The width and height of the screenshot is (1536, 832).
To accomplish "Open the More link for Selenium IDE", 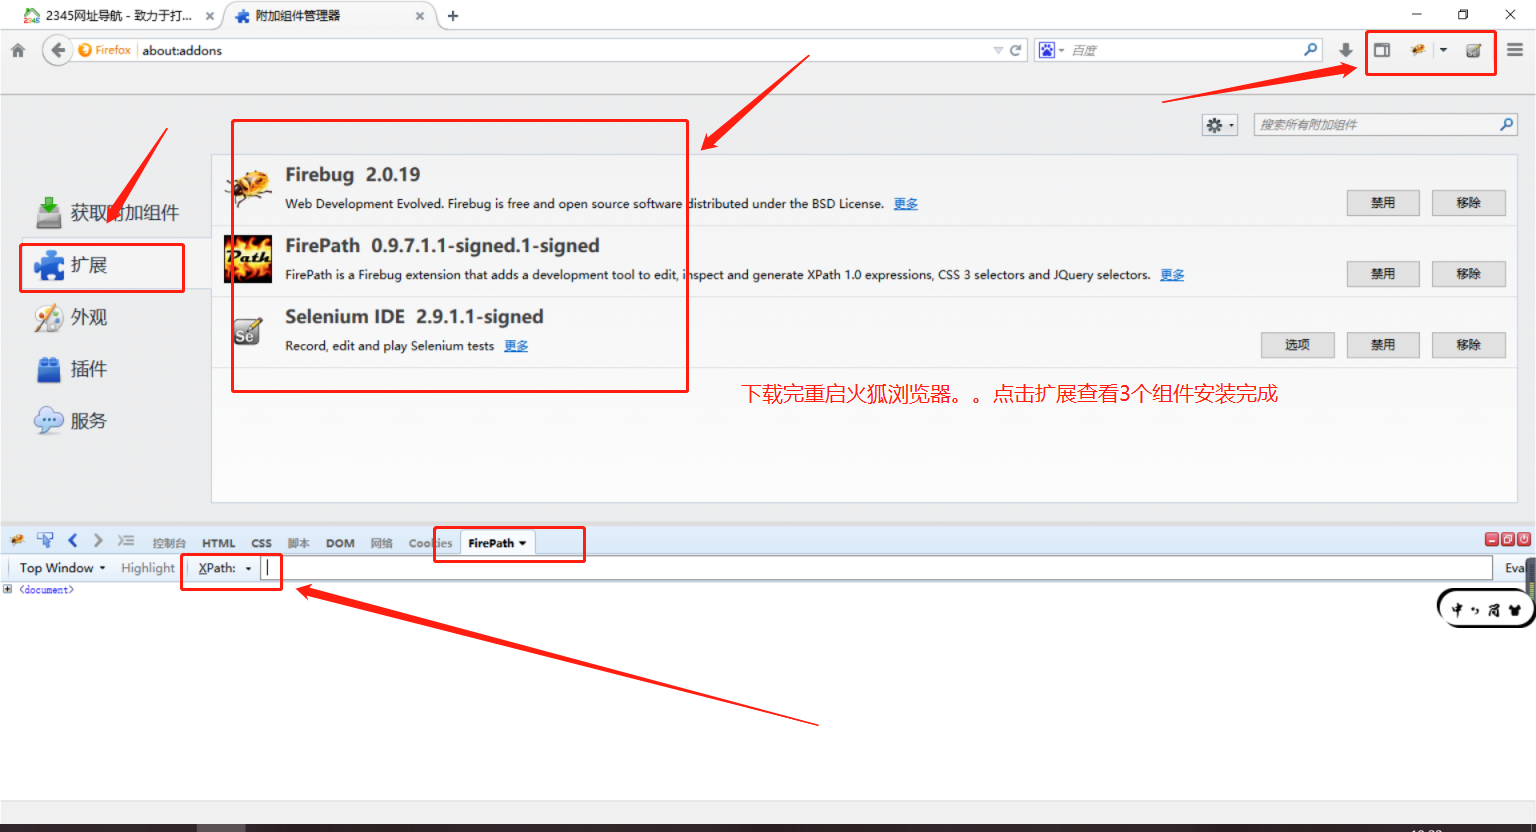I will 516,346.
